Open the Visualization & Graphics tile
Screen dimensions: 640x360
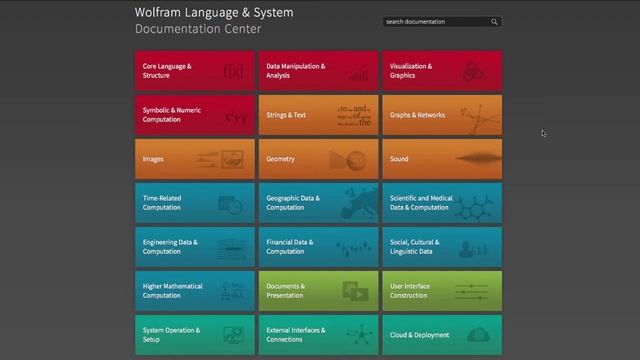pyautogui.click(x=442, y=71)
